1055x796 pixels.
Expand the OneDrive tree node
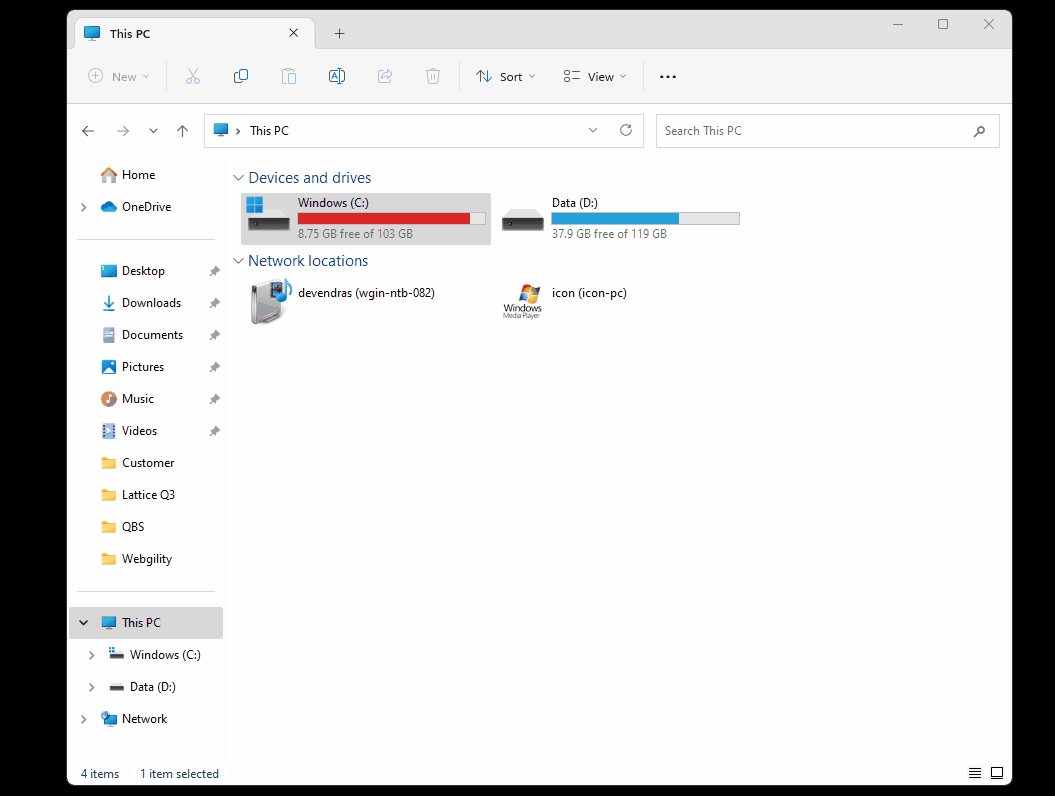coord(84,207)
